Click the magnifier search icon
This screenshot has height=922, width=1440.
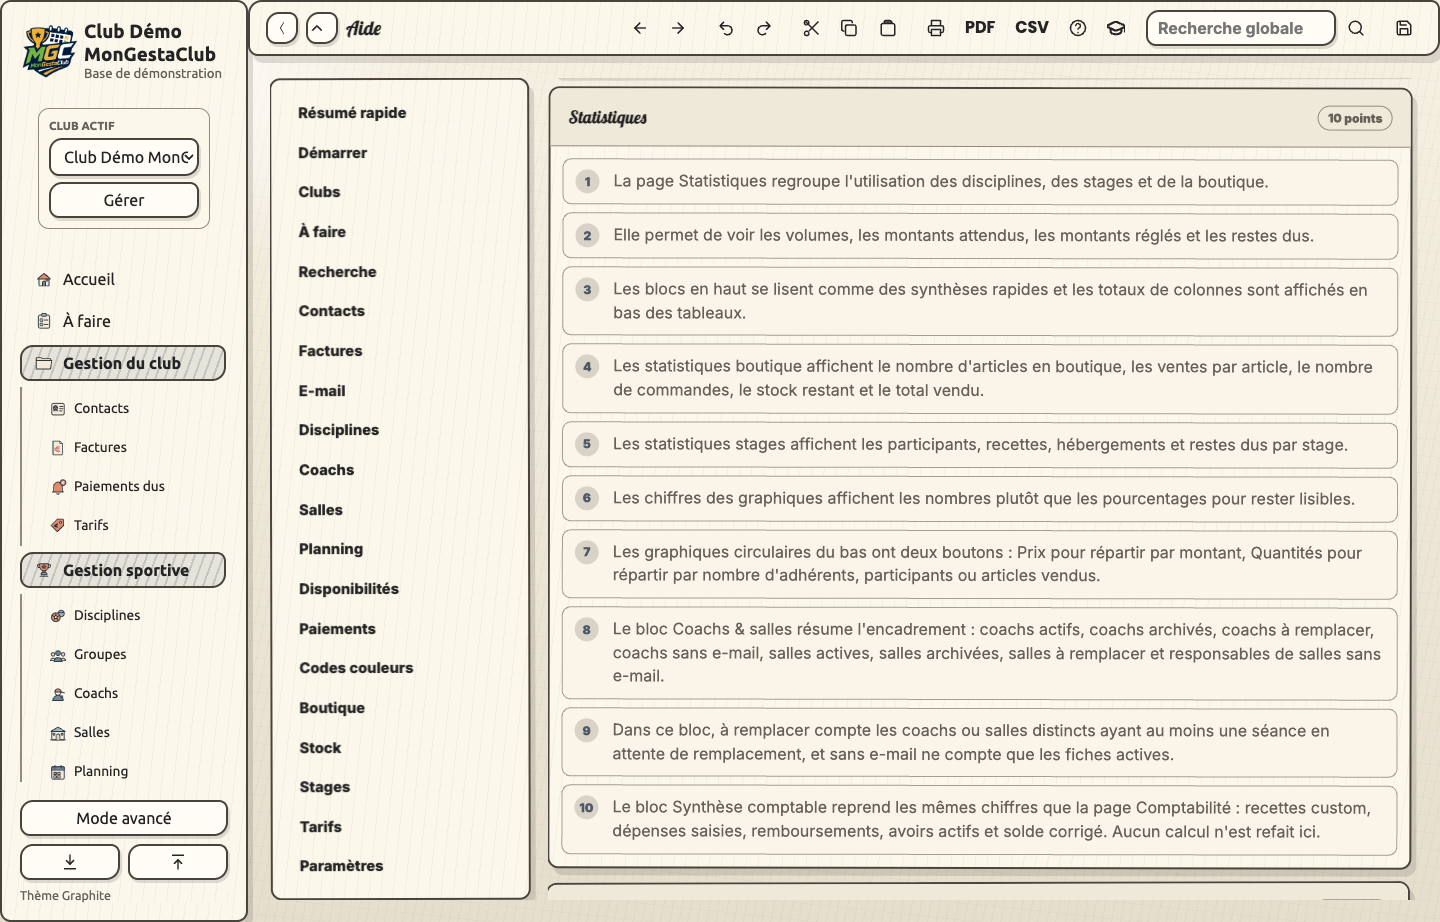click(1356, 28)
